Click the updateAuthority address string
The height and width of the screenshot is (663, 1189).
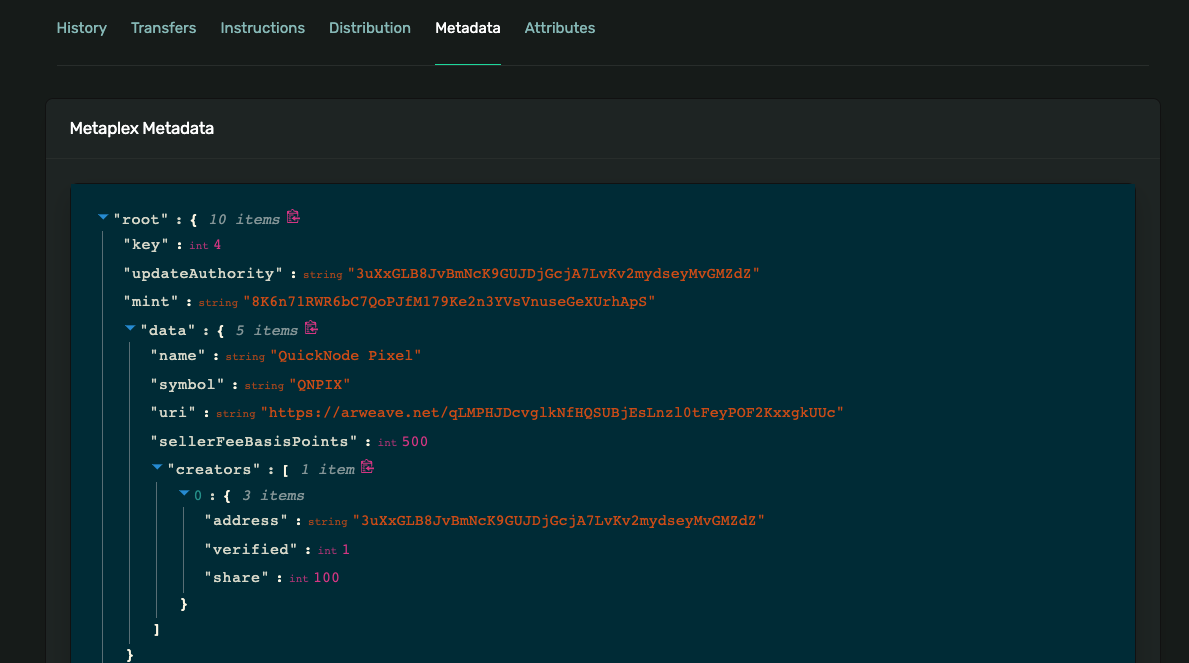point(553,273)
